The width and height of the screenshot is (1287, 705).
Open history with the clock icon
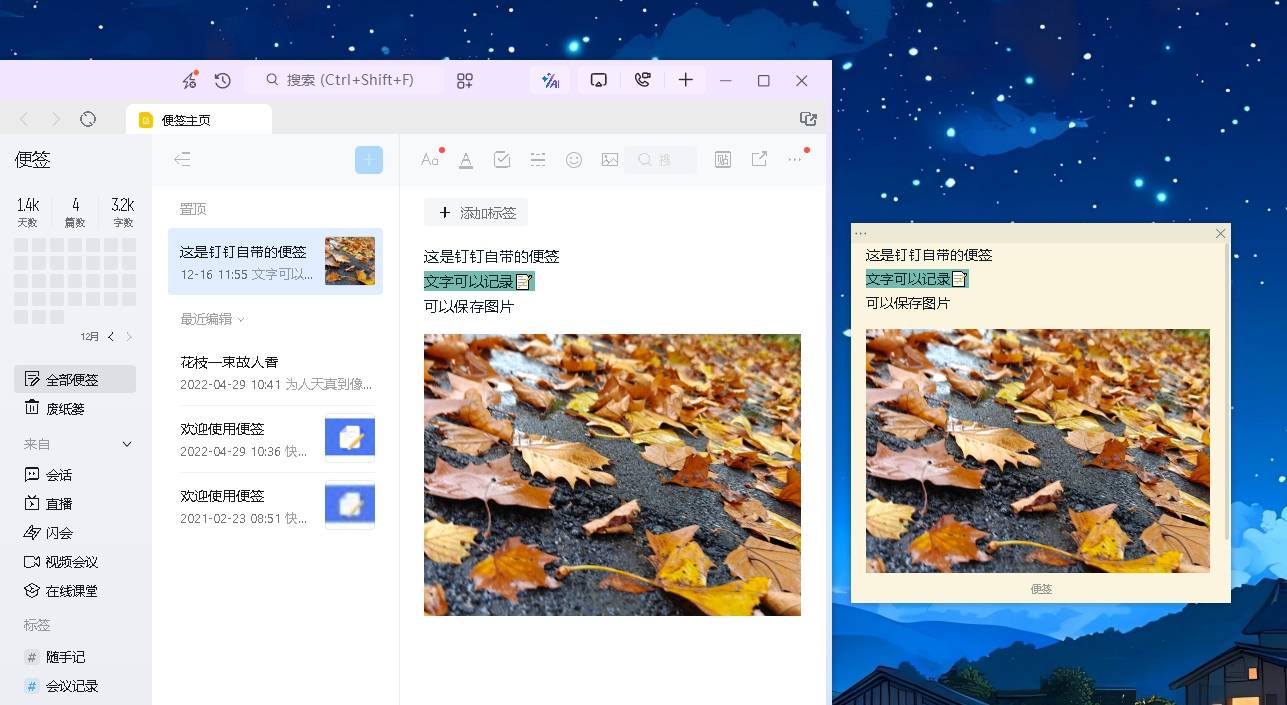click(222, 80)
